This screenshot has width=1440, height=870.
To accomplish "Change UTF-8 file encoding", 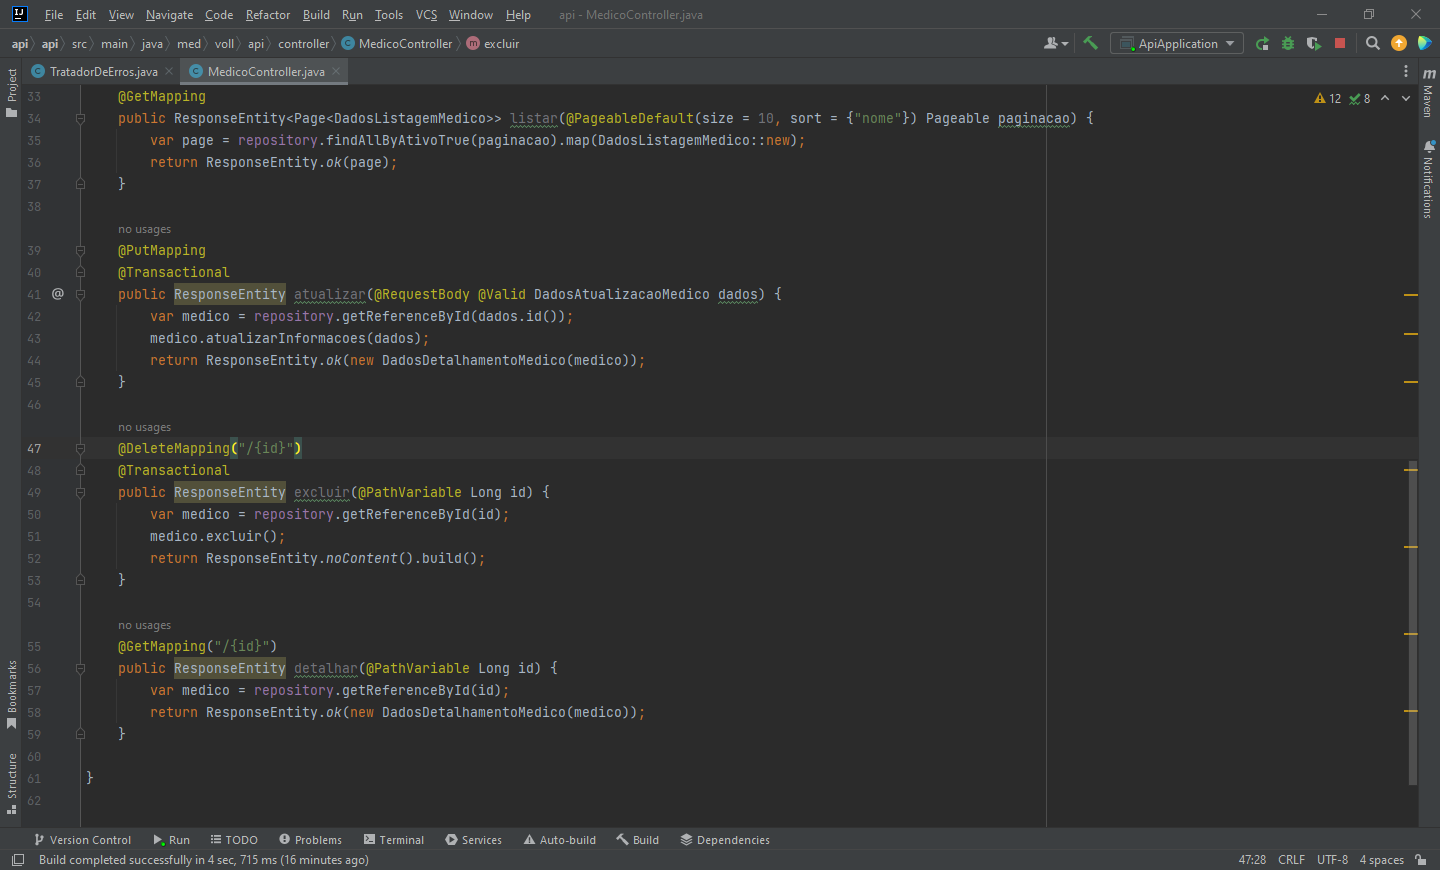I will (x=1332, y=860).
